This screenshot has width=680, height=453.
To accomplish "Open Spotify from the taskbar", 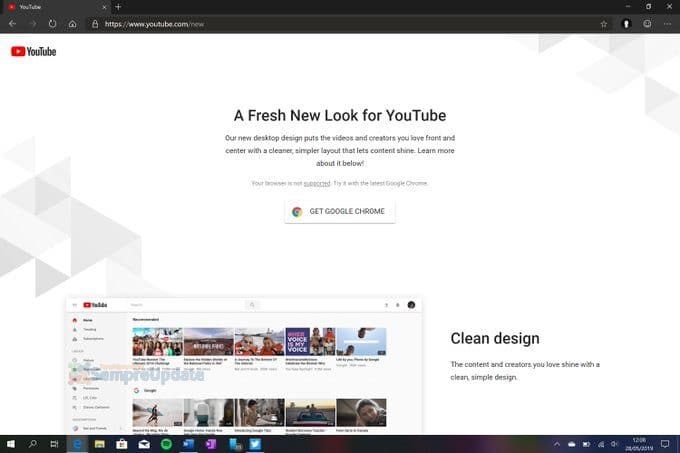I will click(x=166, y=444).
